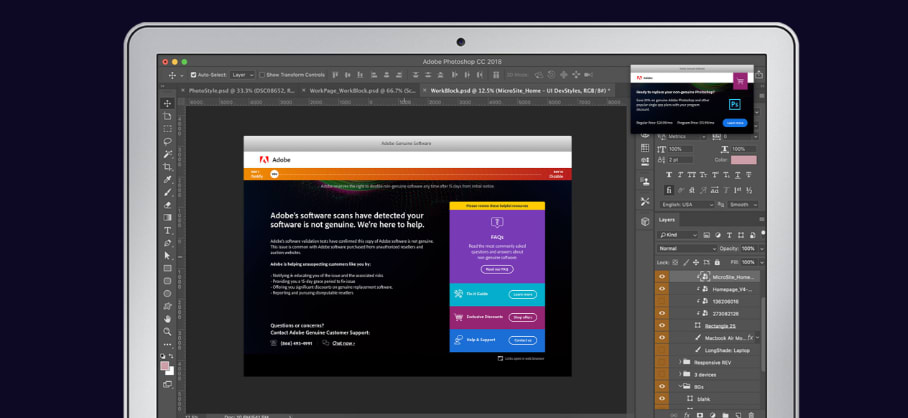Image resolution: width=908 pixels, height=418 pixels.
Task: Select the Path Selection arrow tool
Action: click(167, 255)
